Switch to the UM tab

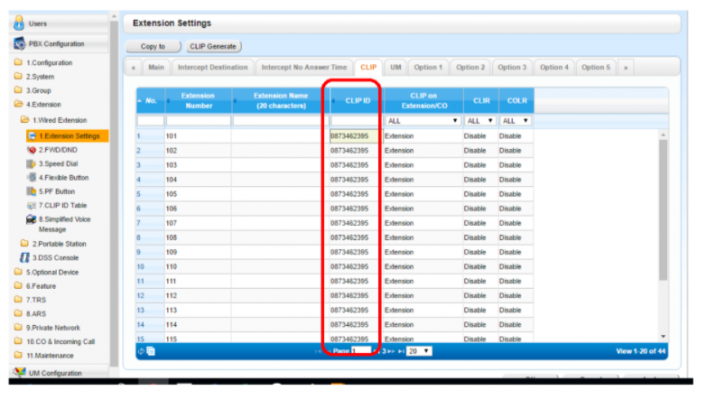[396, 67]
